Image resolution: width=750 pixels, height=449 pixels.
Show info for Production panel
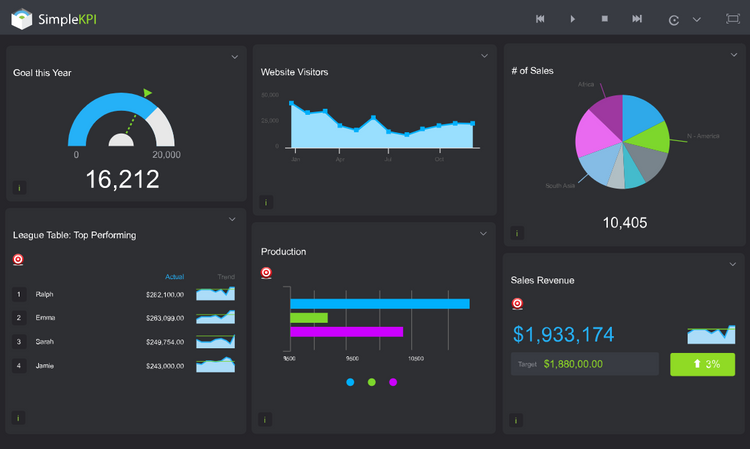coord(265,419)
